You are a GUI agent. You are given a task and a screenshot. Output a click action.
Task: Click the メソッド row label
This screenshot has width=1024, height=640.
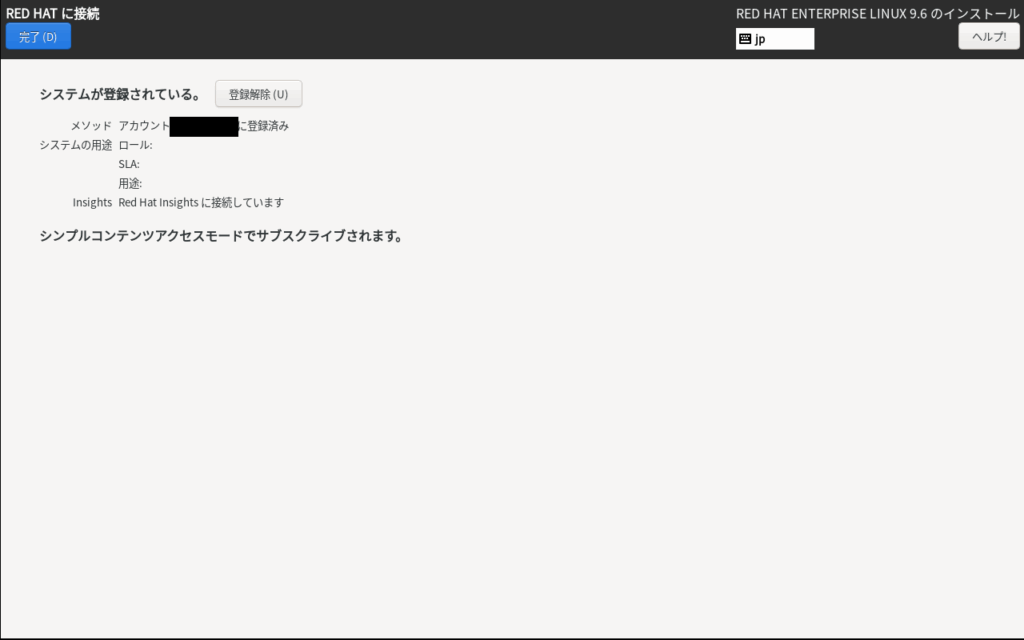point(91,126)
